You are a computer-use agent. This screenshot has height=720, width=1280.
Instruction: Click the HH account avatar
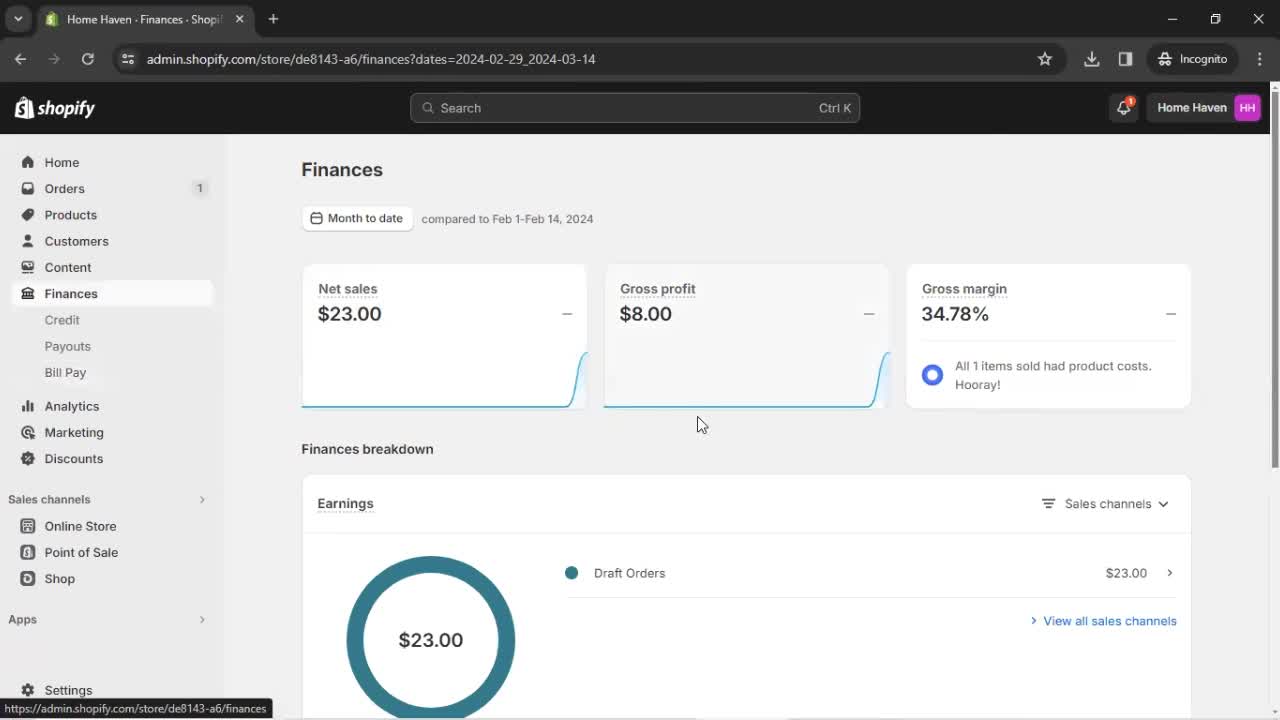1247,108
